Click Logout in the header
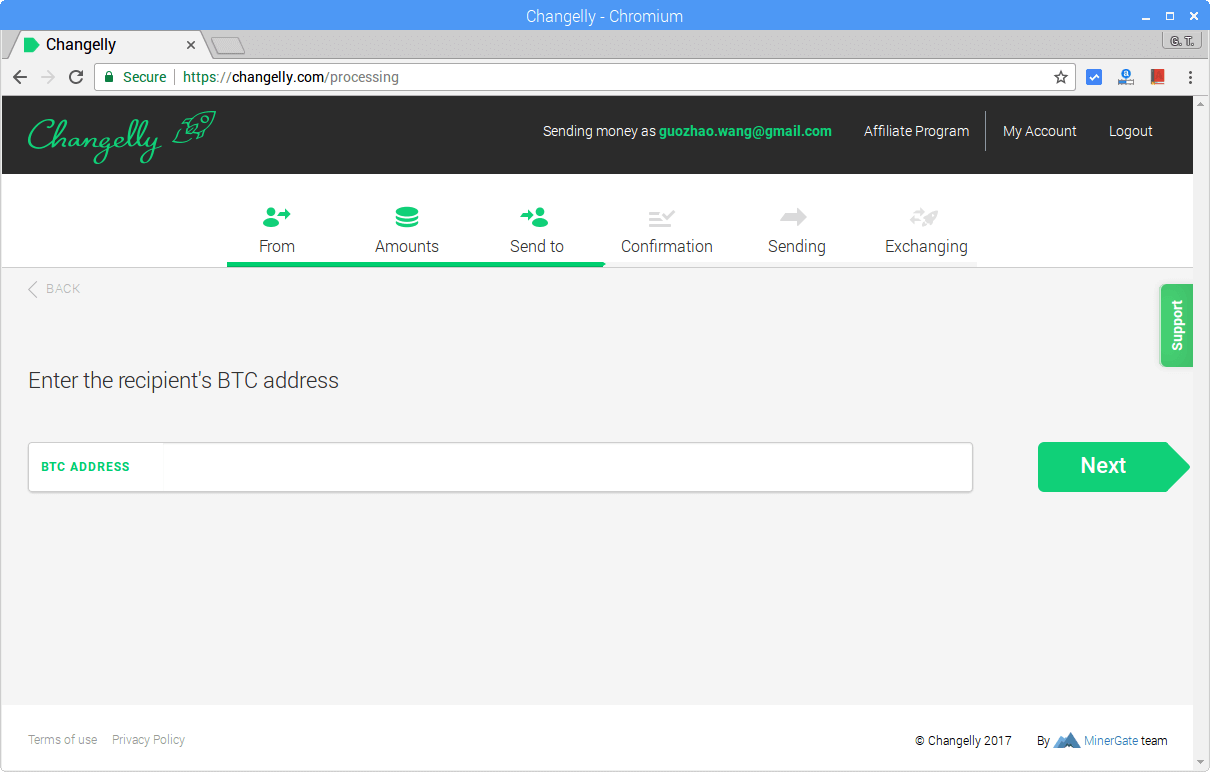Viewport: 1210px width, 772px height. tap(1130, 131)
